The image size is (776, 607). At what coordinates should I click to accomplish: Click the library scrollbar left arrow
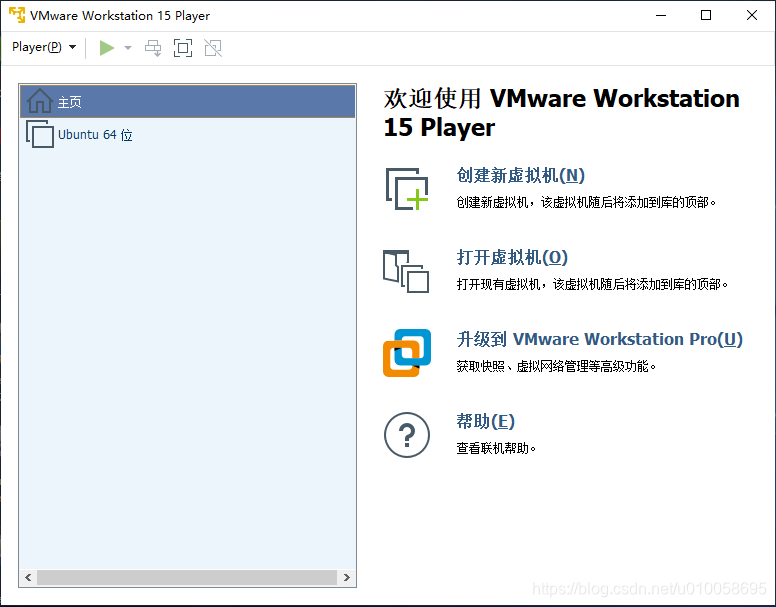tap(28, 577)
